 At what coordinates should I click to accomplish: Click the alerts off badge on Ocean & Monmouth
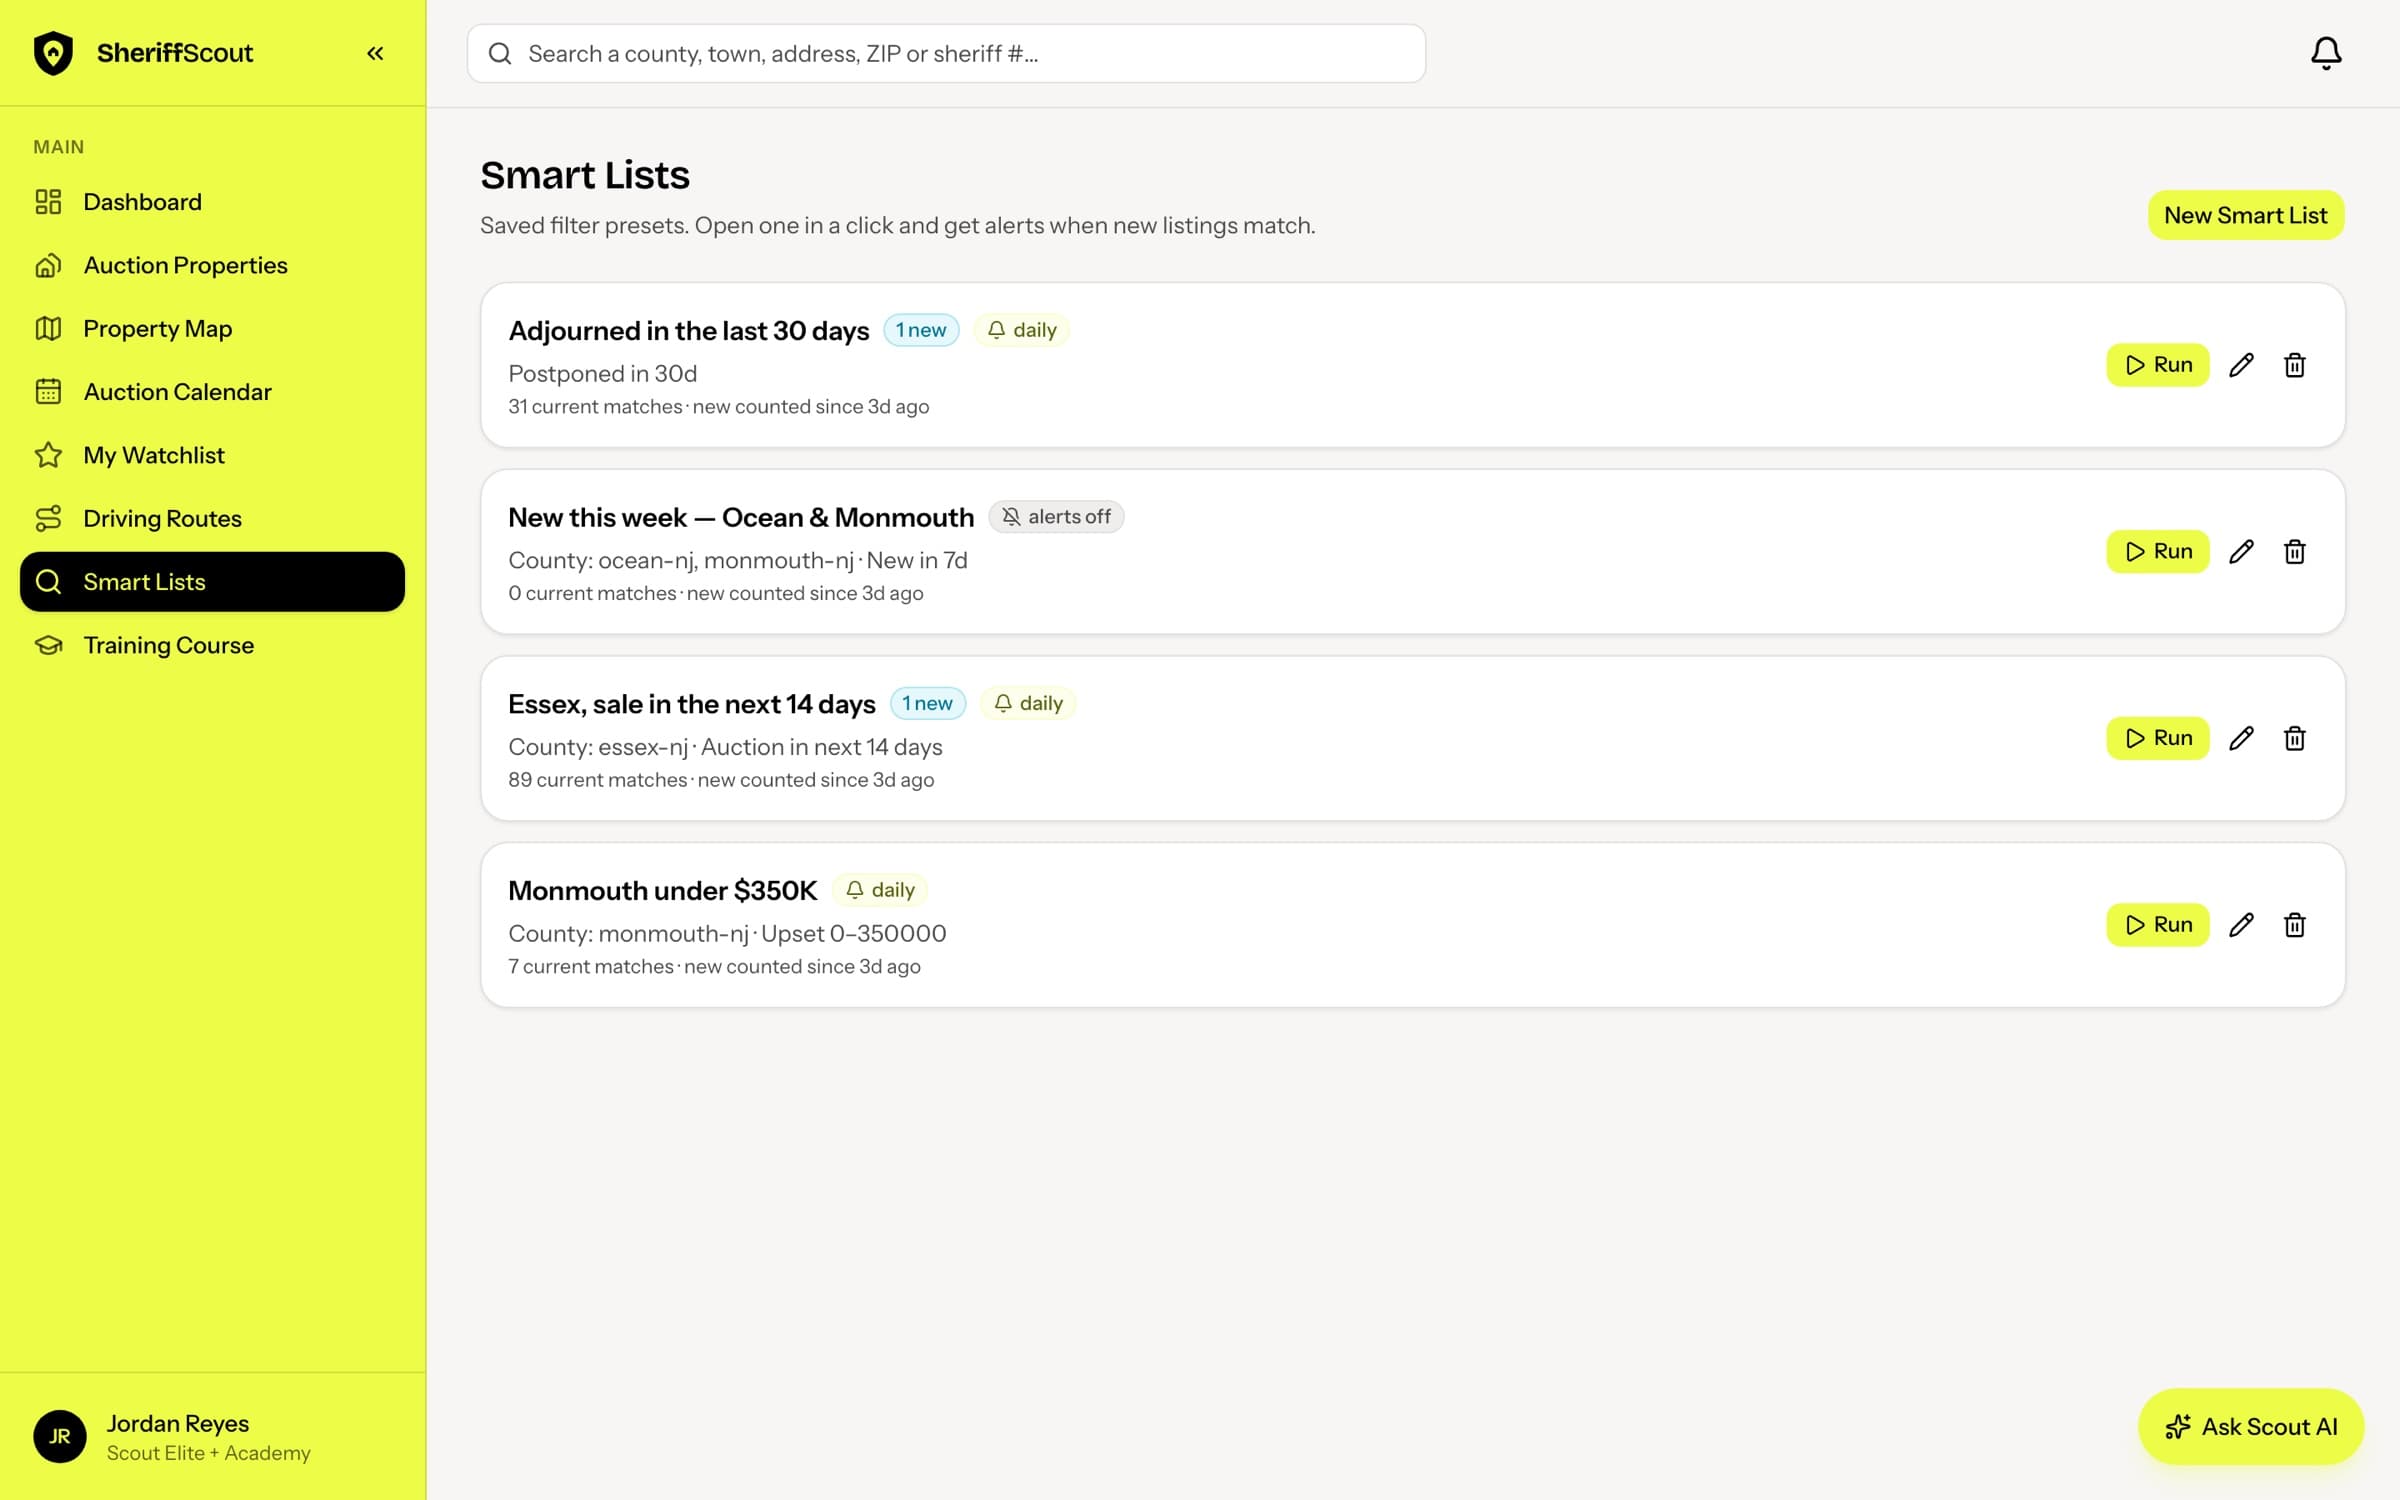tap(1056, 517)
